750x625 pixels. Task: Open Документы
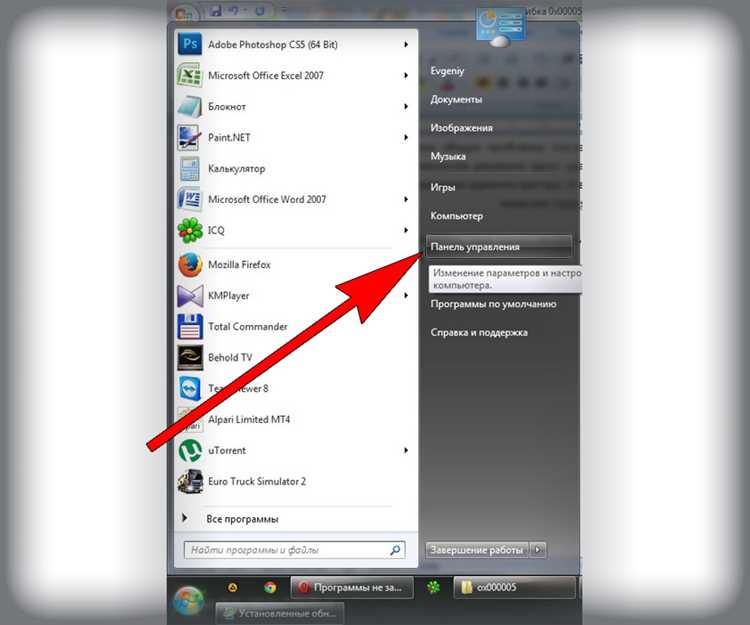tap(456, 99)
